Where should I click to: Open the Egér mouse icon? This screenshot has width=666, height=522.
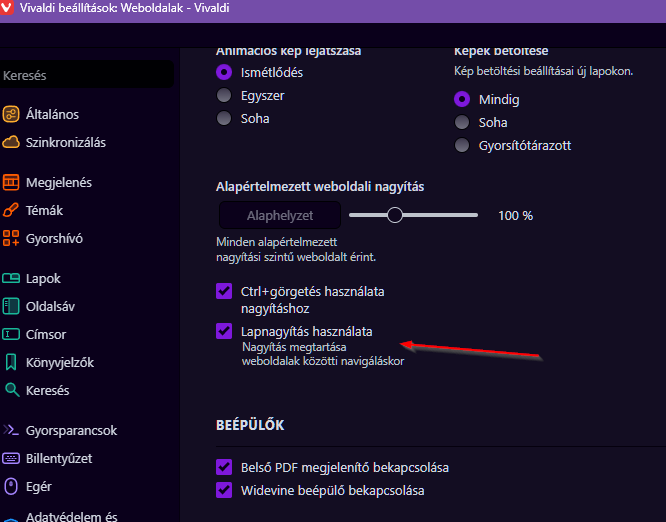[11, 486]
